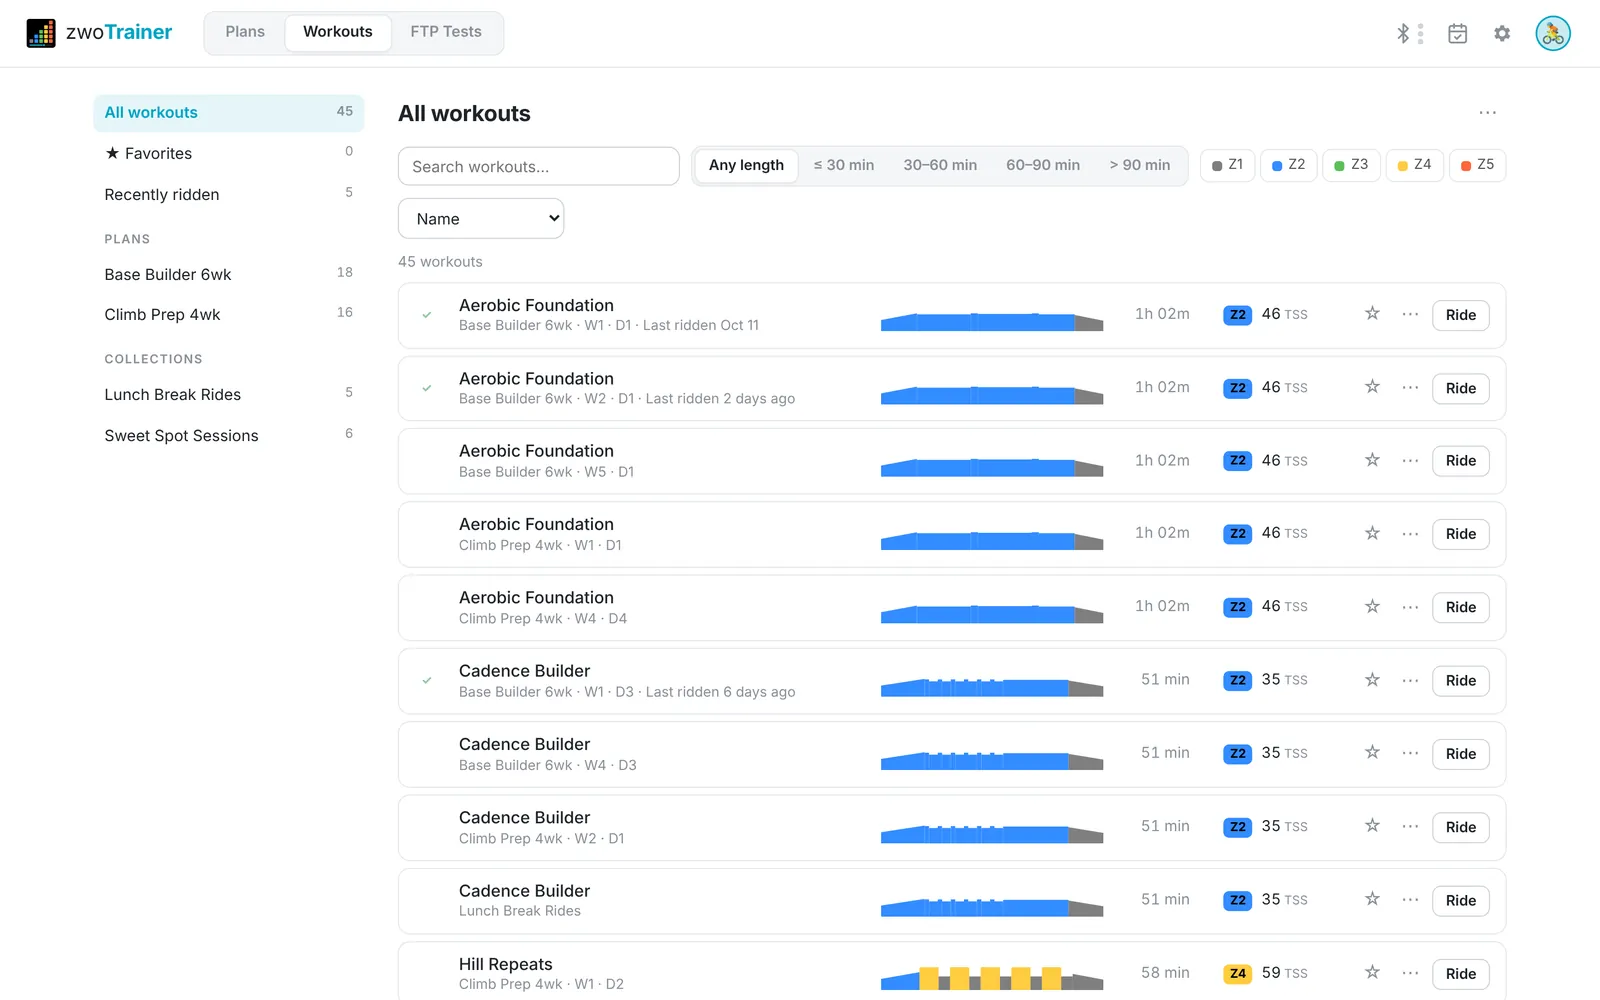Open the calendar icon in header

coord(1458,33)
